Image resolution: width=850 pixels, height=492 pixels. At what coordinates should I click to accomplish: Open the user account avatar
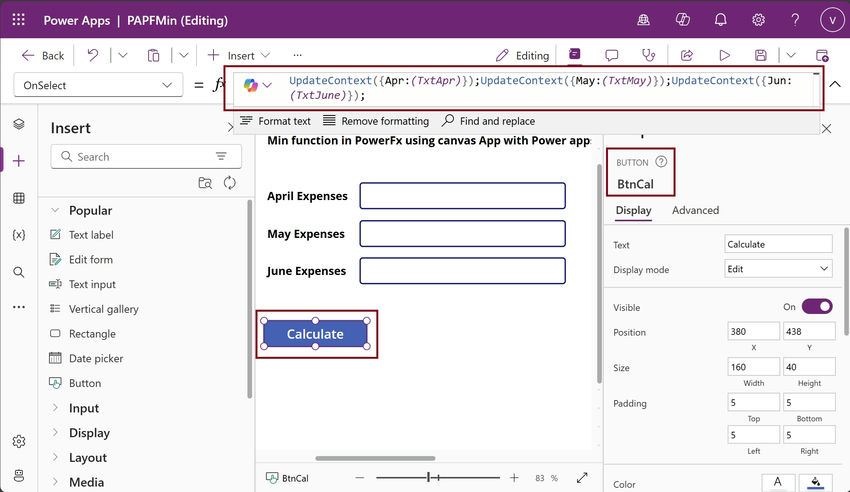832,20
